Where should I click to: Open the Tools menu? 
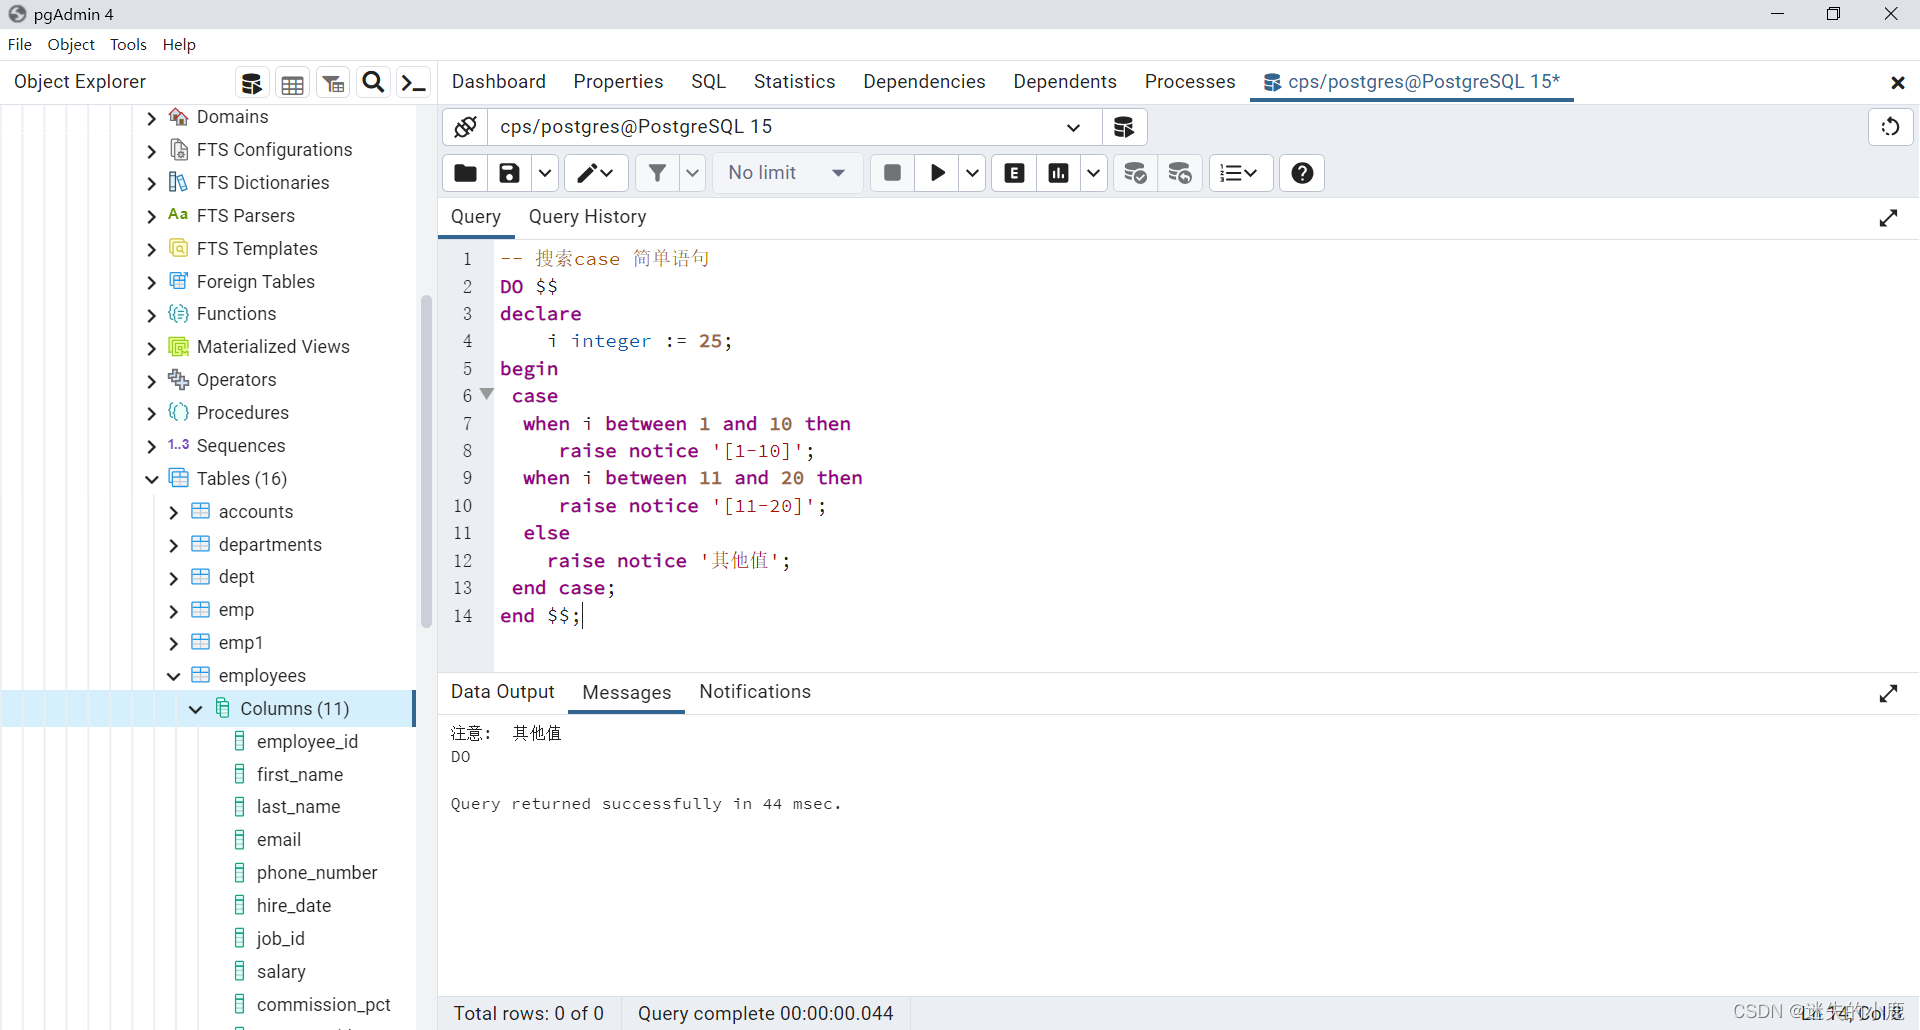(128, 45)
